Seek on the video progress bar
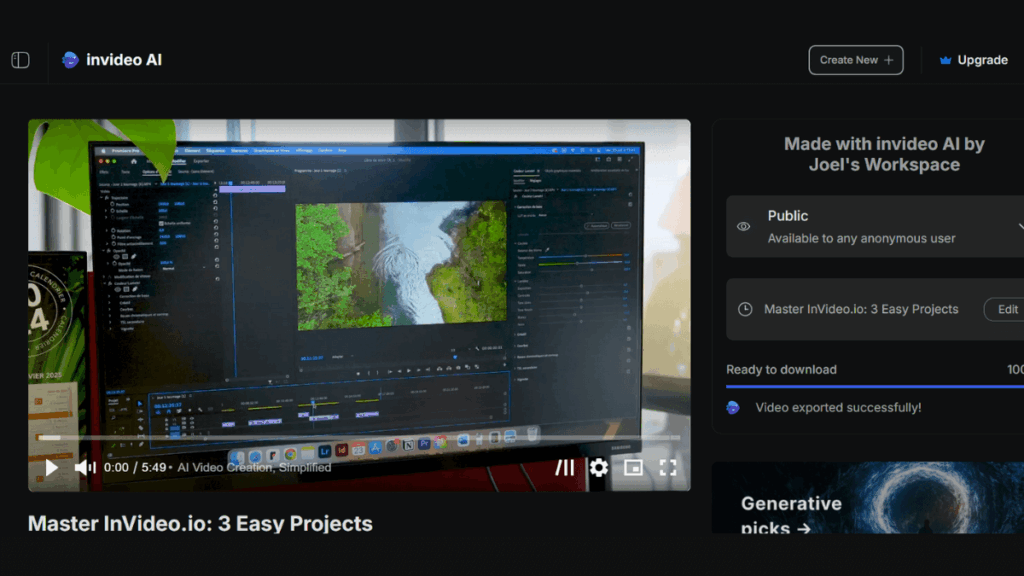This screenshot has width=1024, height=576. click(x=359, y=438)
